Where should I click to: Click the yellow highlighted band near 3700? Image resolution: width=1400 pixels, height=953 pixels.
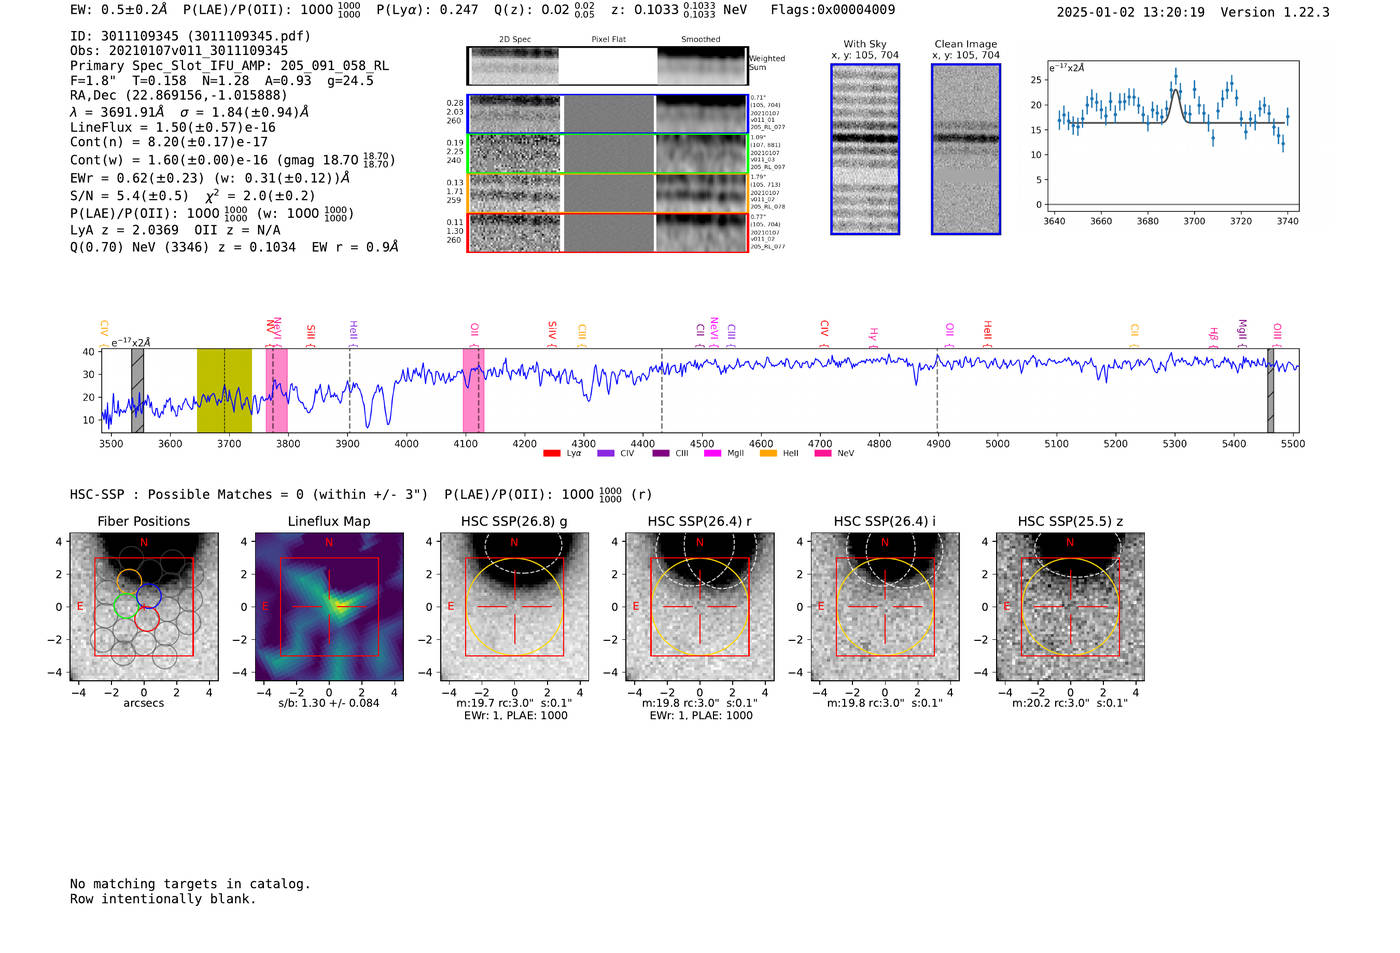(x=224, y=390)
